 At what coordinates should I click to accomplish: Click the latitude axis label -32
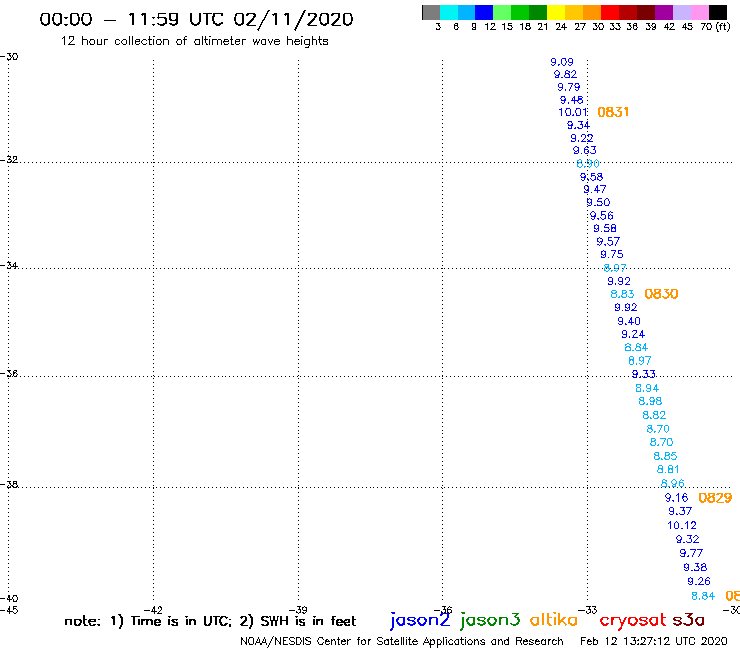click(x=9, y=159)
